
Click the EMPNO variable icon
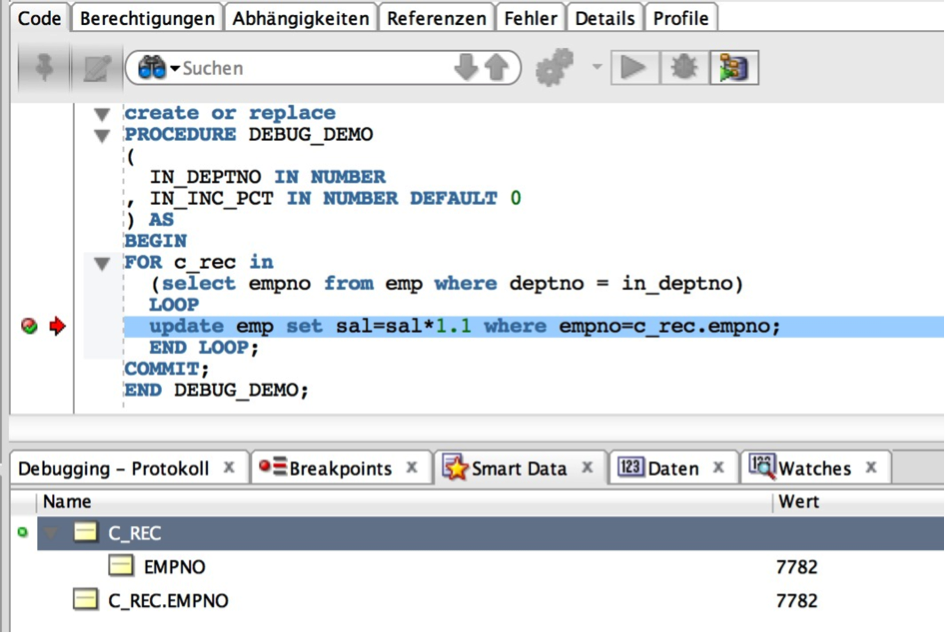121,566
